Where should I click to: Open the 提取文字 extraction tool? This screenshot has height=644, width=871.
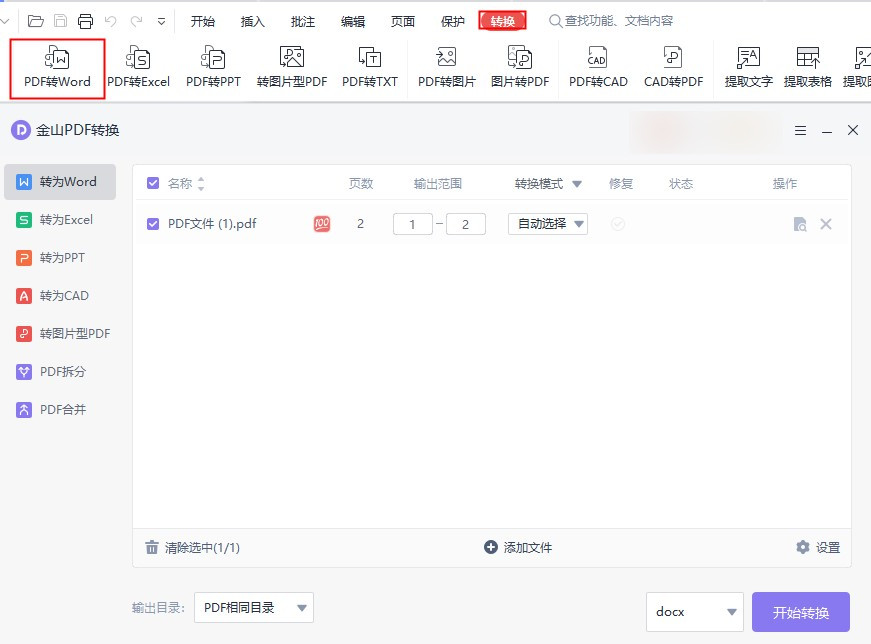pyautogui.click(x=748, y=65)
